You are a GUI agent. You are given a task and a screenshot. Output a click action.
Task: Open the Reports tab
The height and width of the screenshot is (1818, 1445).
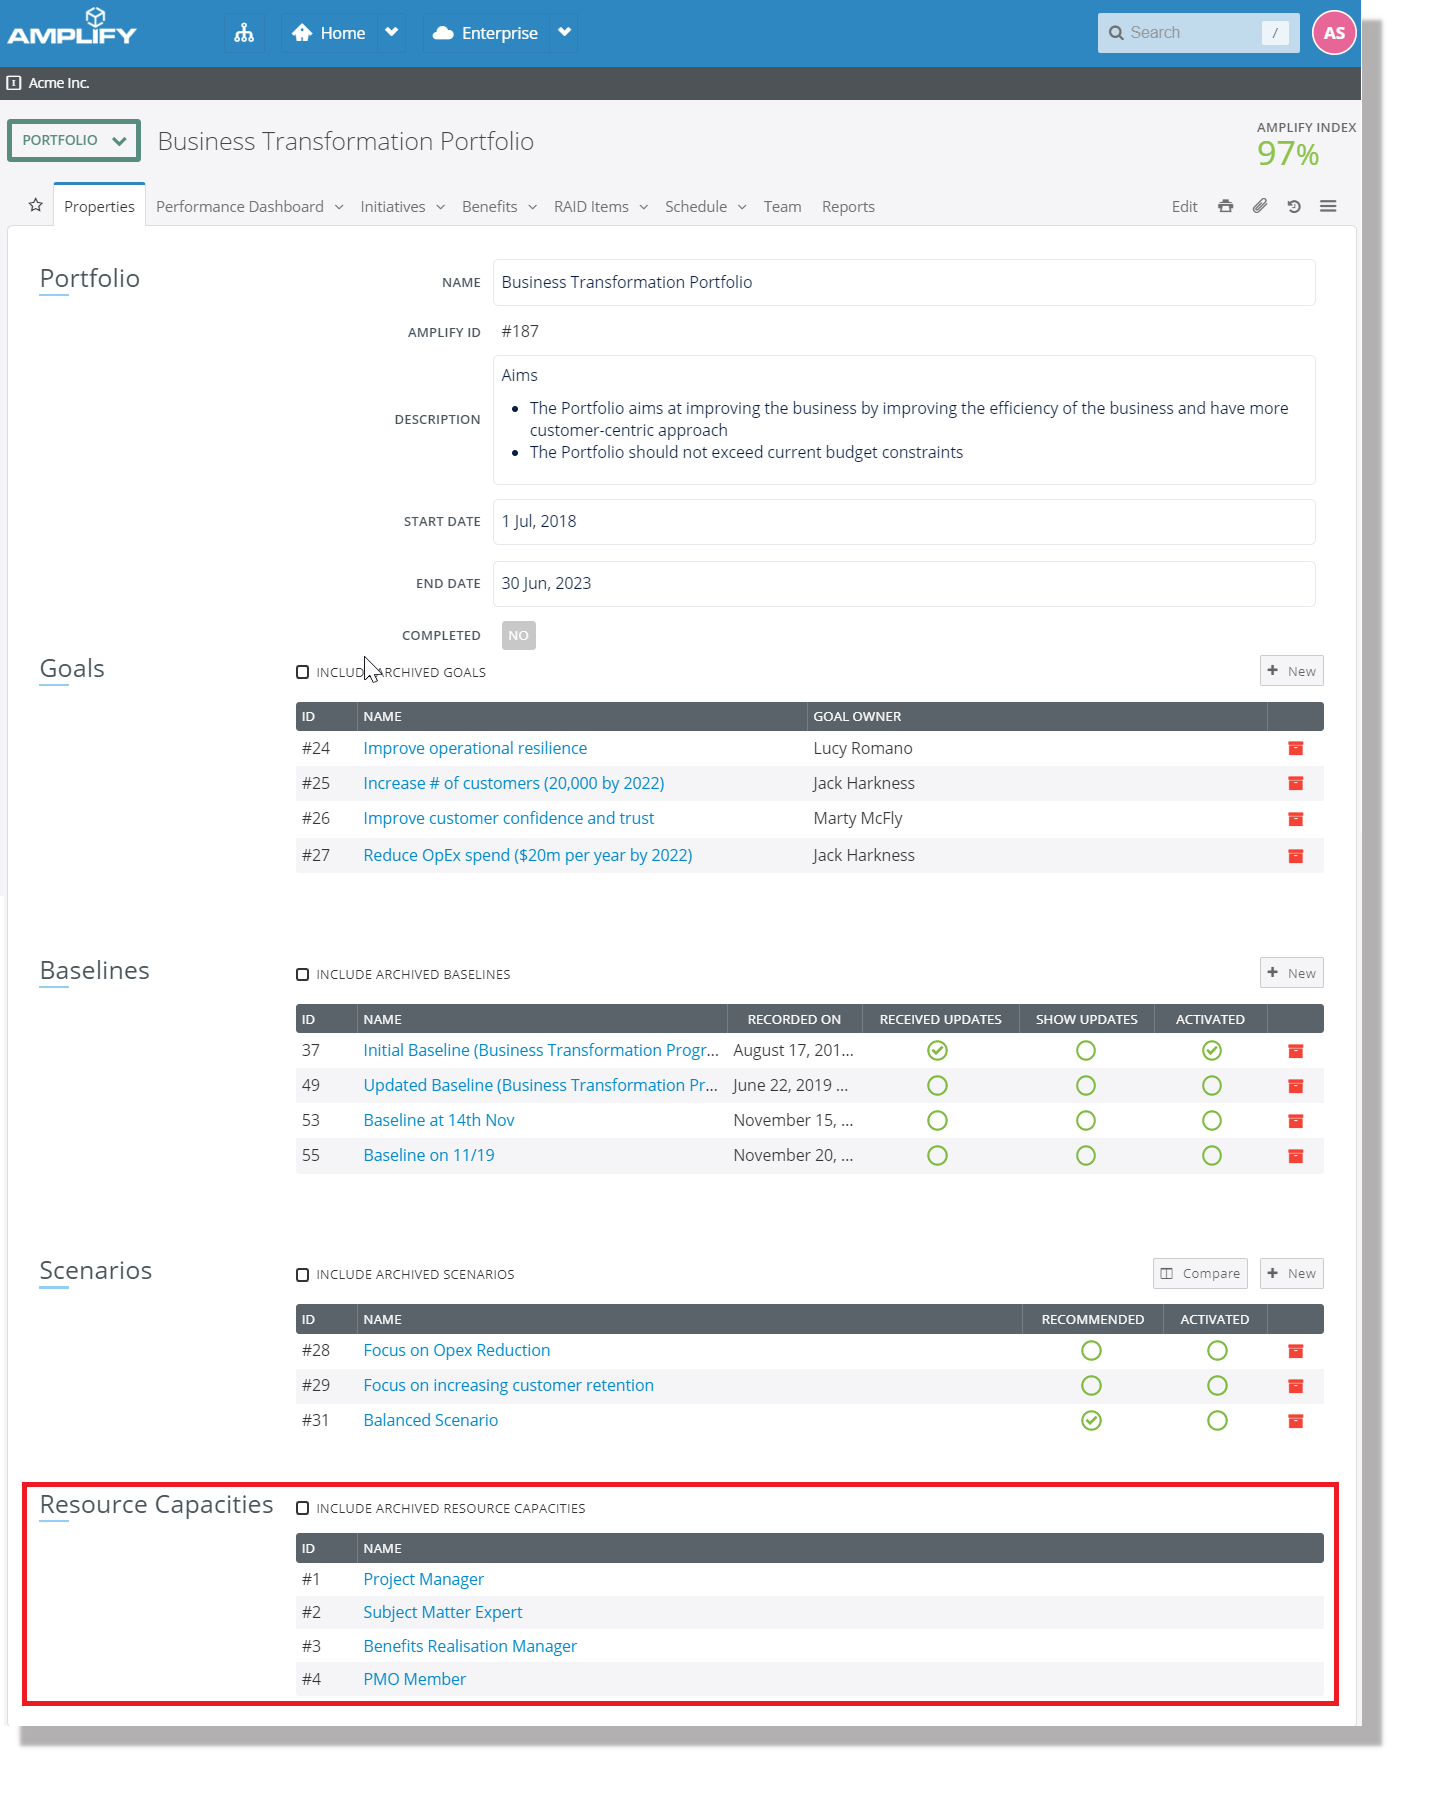(848, 207)
